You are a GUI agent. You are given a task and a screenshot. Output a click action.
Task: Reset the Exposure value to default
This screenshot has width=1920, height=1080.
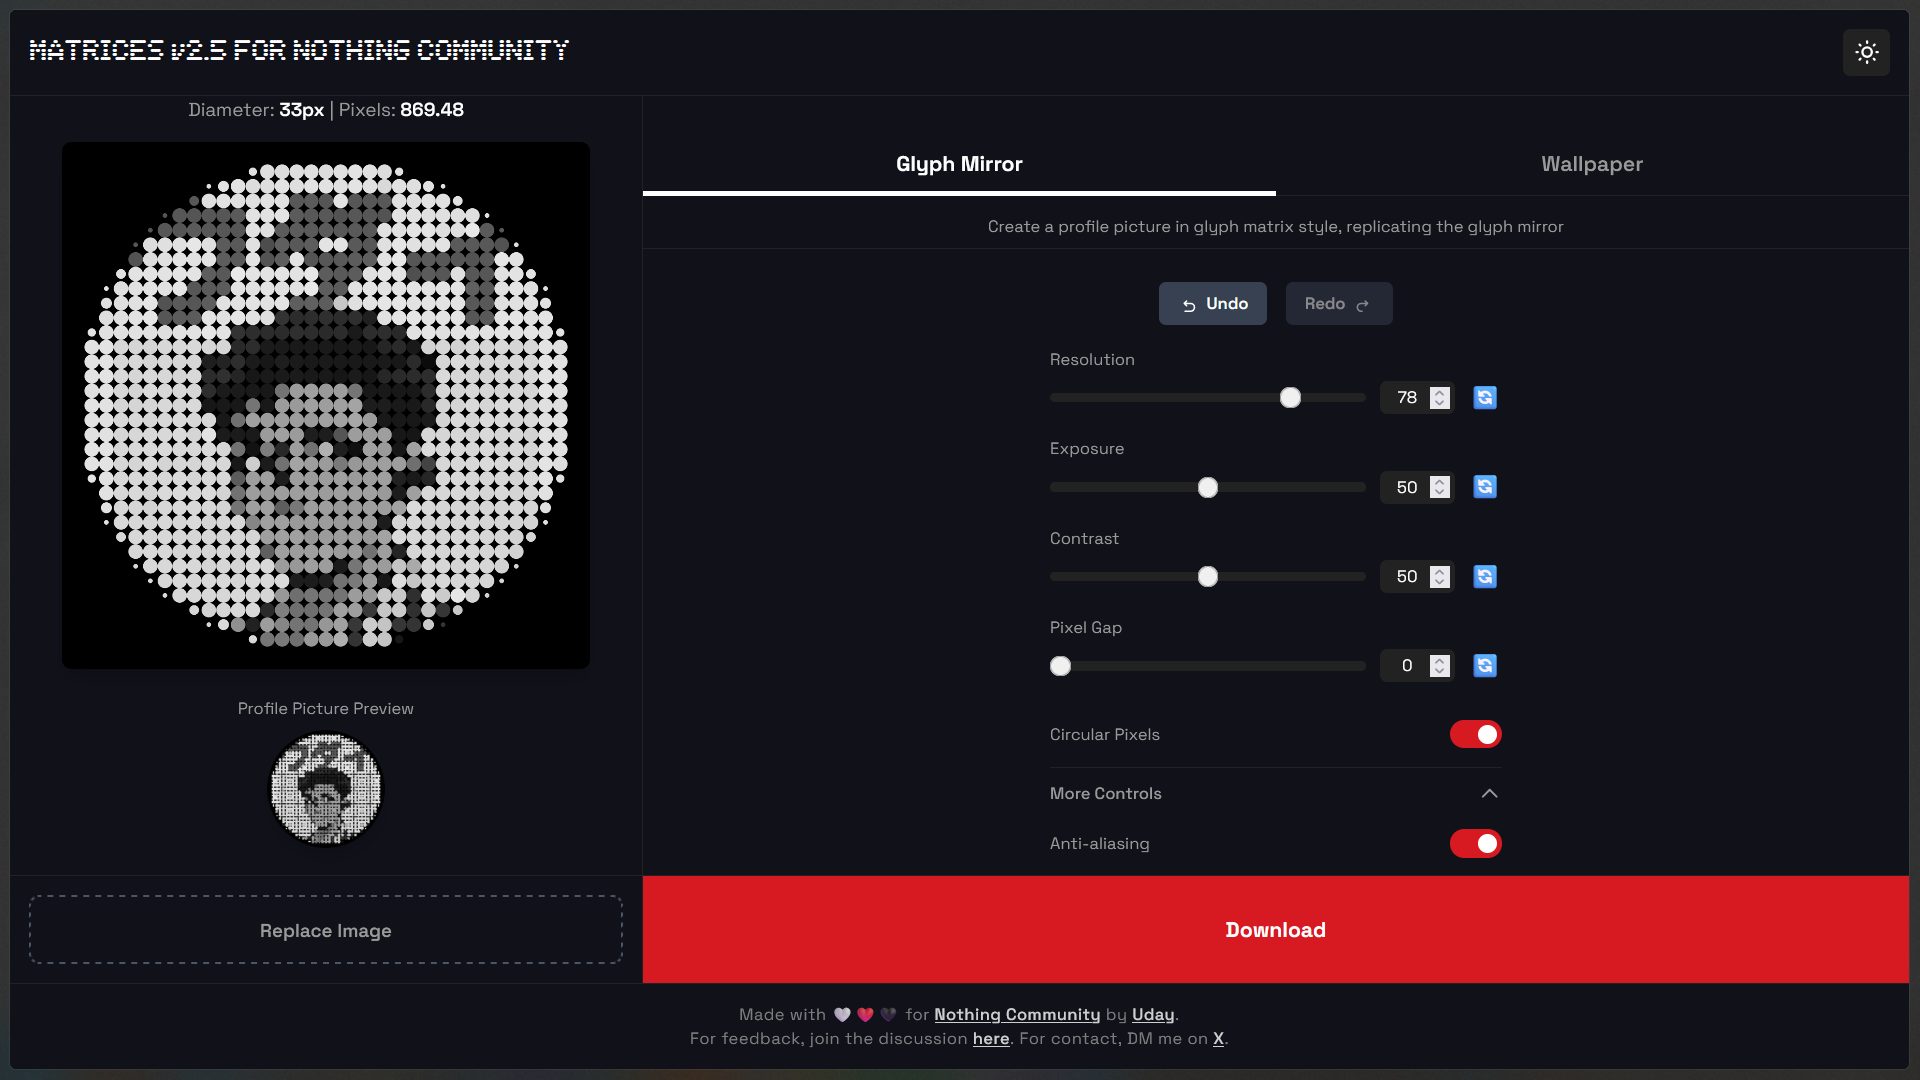(x=1484, y=487)
